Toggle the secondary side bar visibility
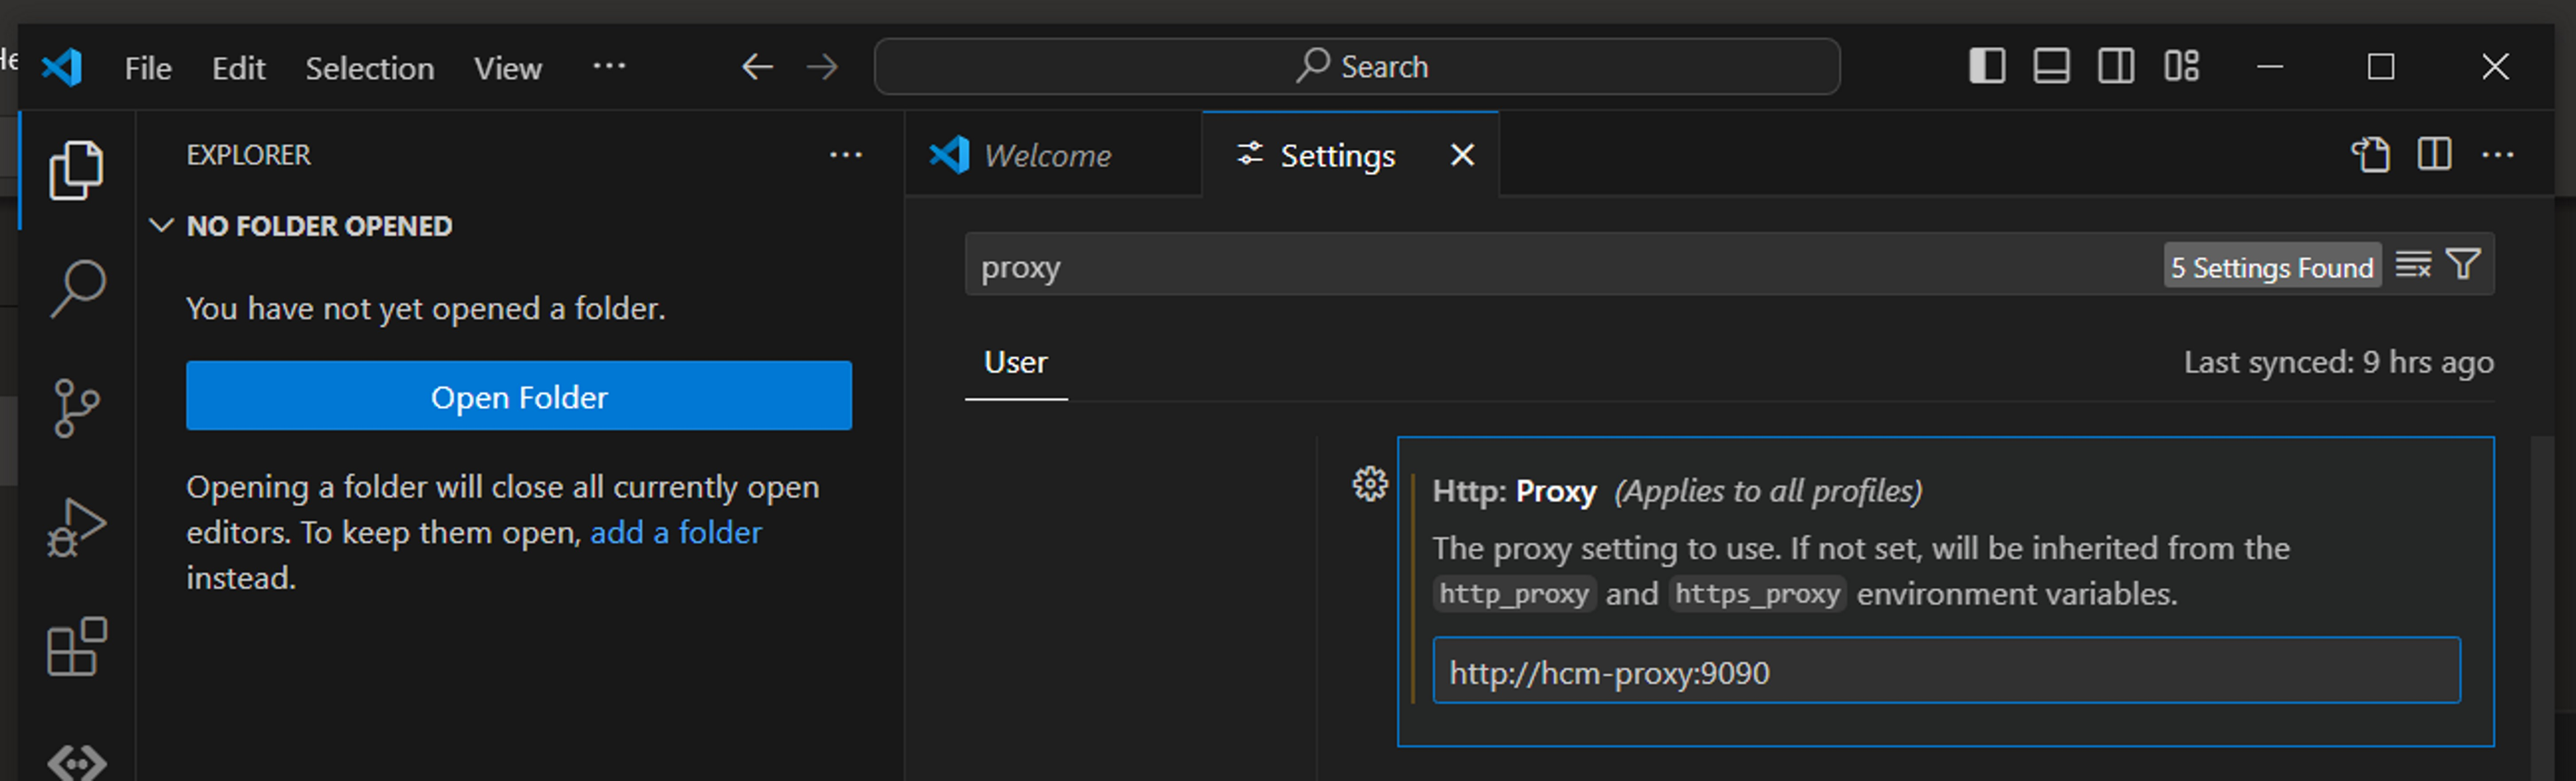The width and height of the screenshot is (2576, 781). point(2115,67)
